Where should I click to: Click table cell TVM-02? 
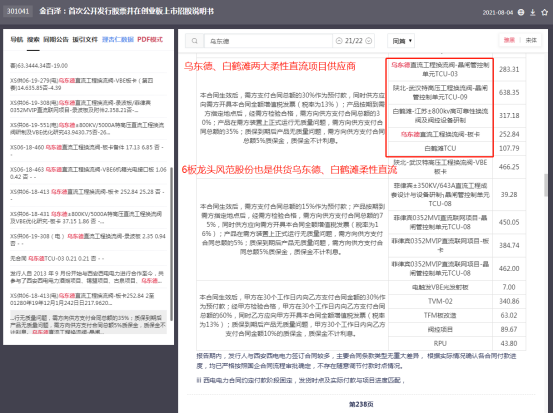(440, 301)
